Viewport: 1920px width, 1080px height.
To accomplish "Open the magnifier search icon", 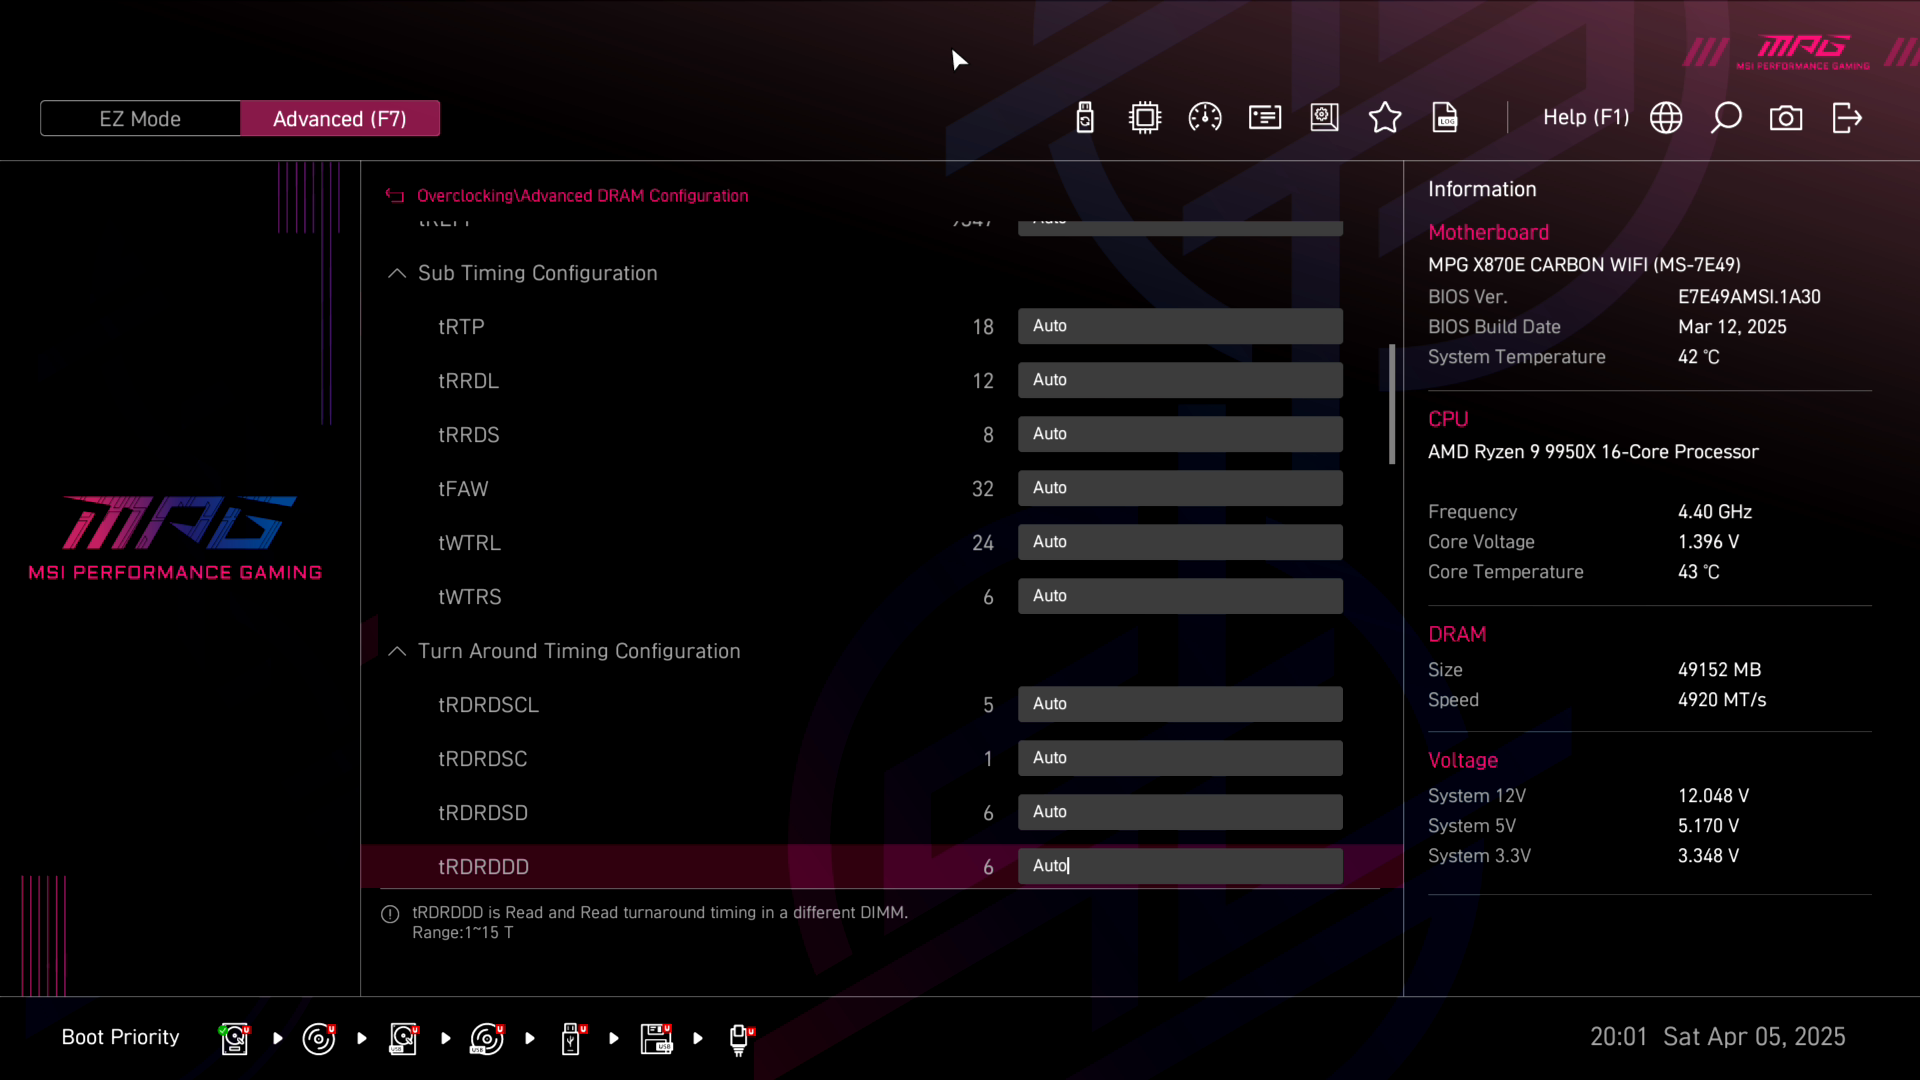I will pyautogui.click(x=1726, y=118).
